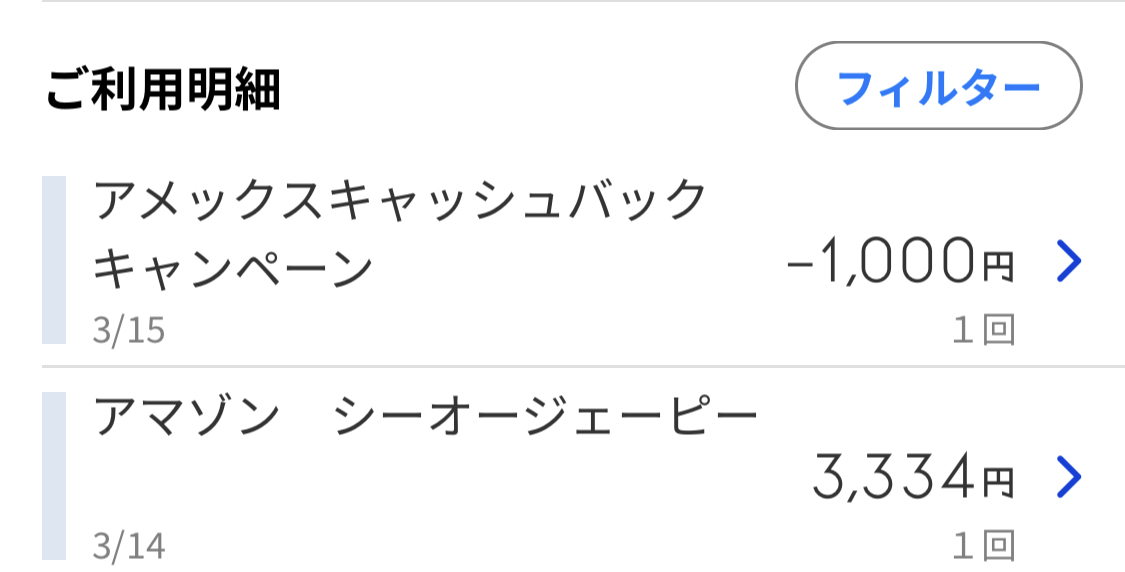Click the 3/15 transaction date

click(128, 330)
